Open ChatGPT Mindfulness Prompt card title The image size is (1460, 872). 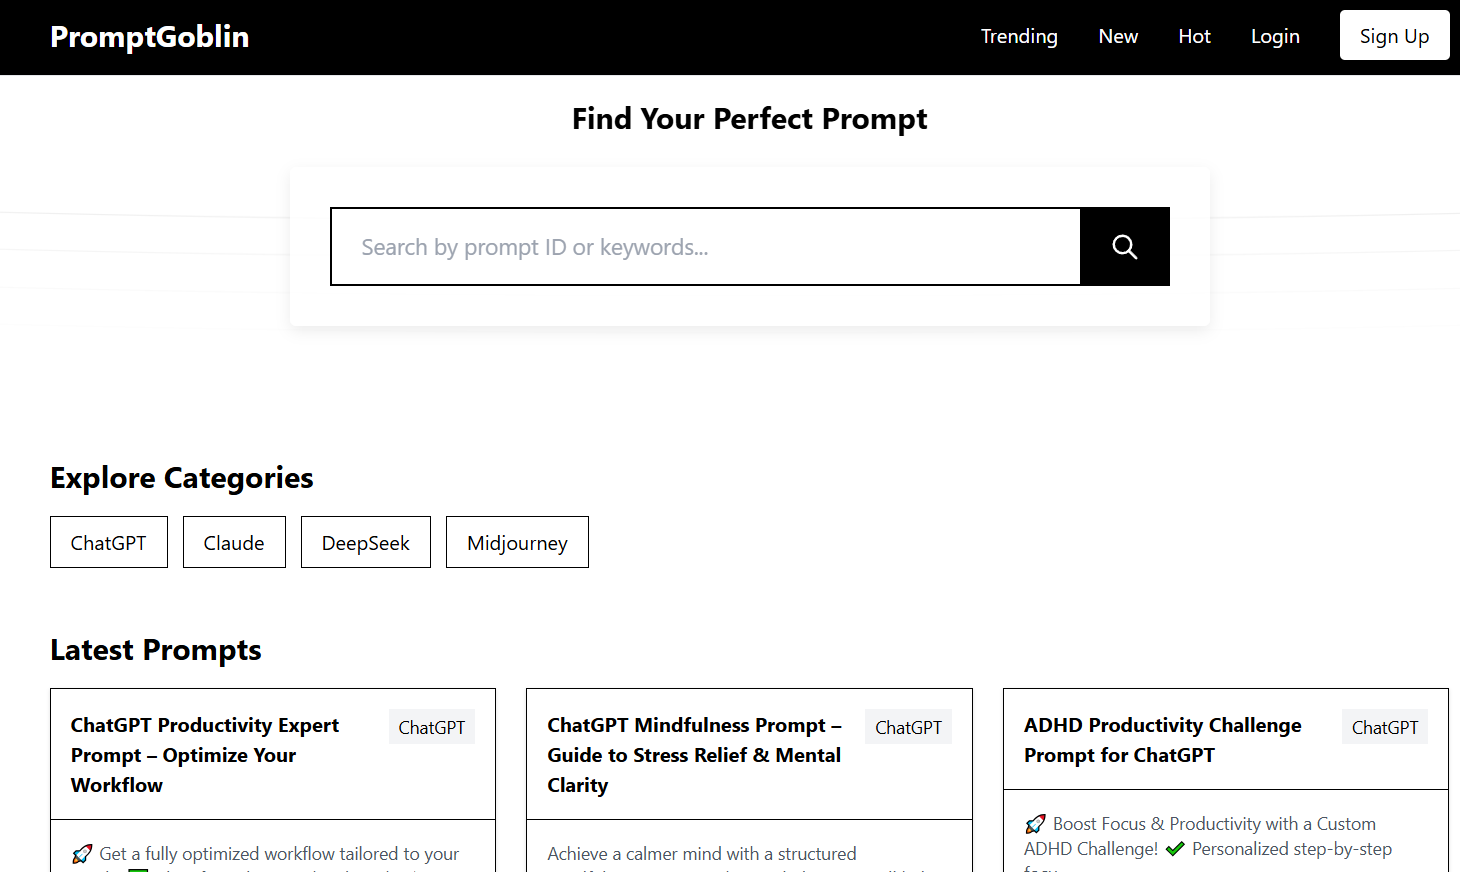[x=694, y=755]
